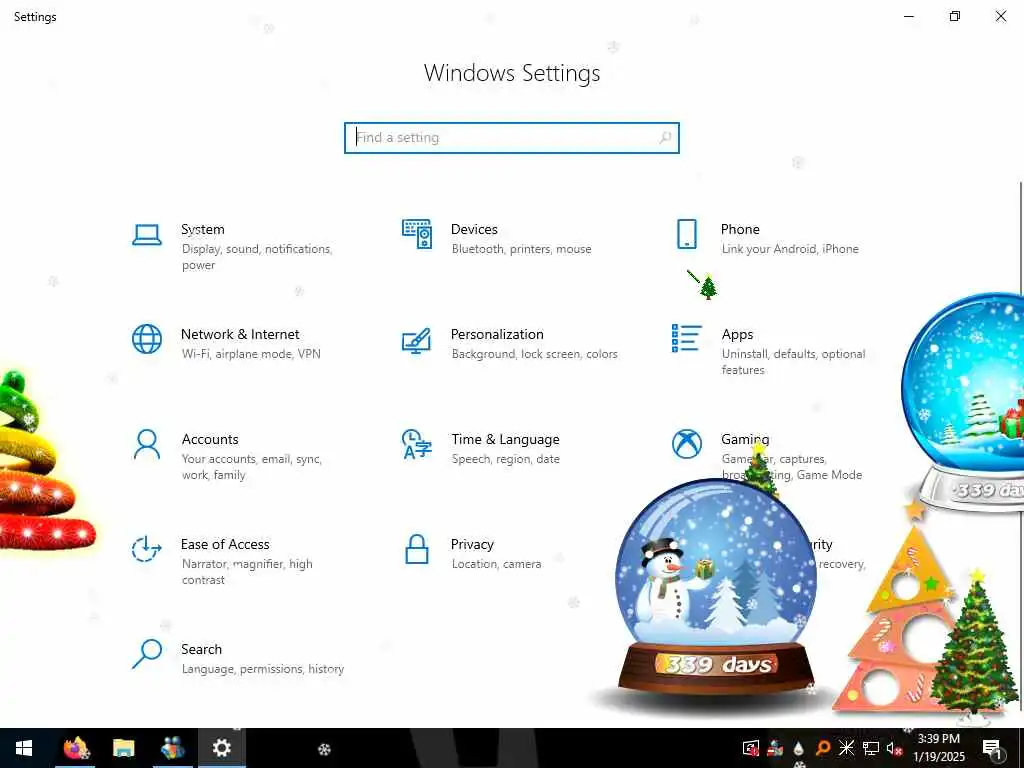This screenshot has height=768, width=1024.
Task: Open Accounts person icon
Action: 147,445
